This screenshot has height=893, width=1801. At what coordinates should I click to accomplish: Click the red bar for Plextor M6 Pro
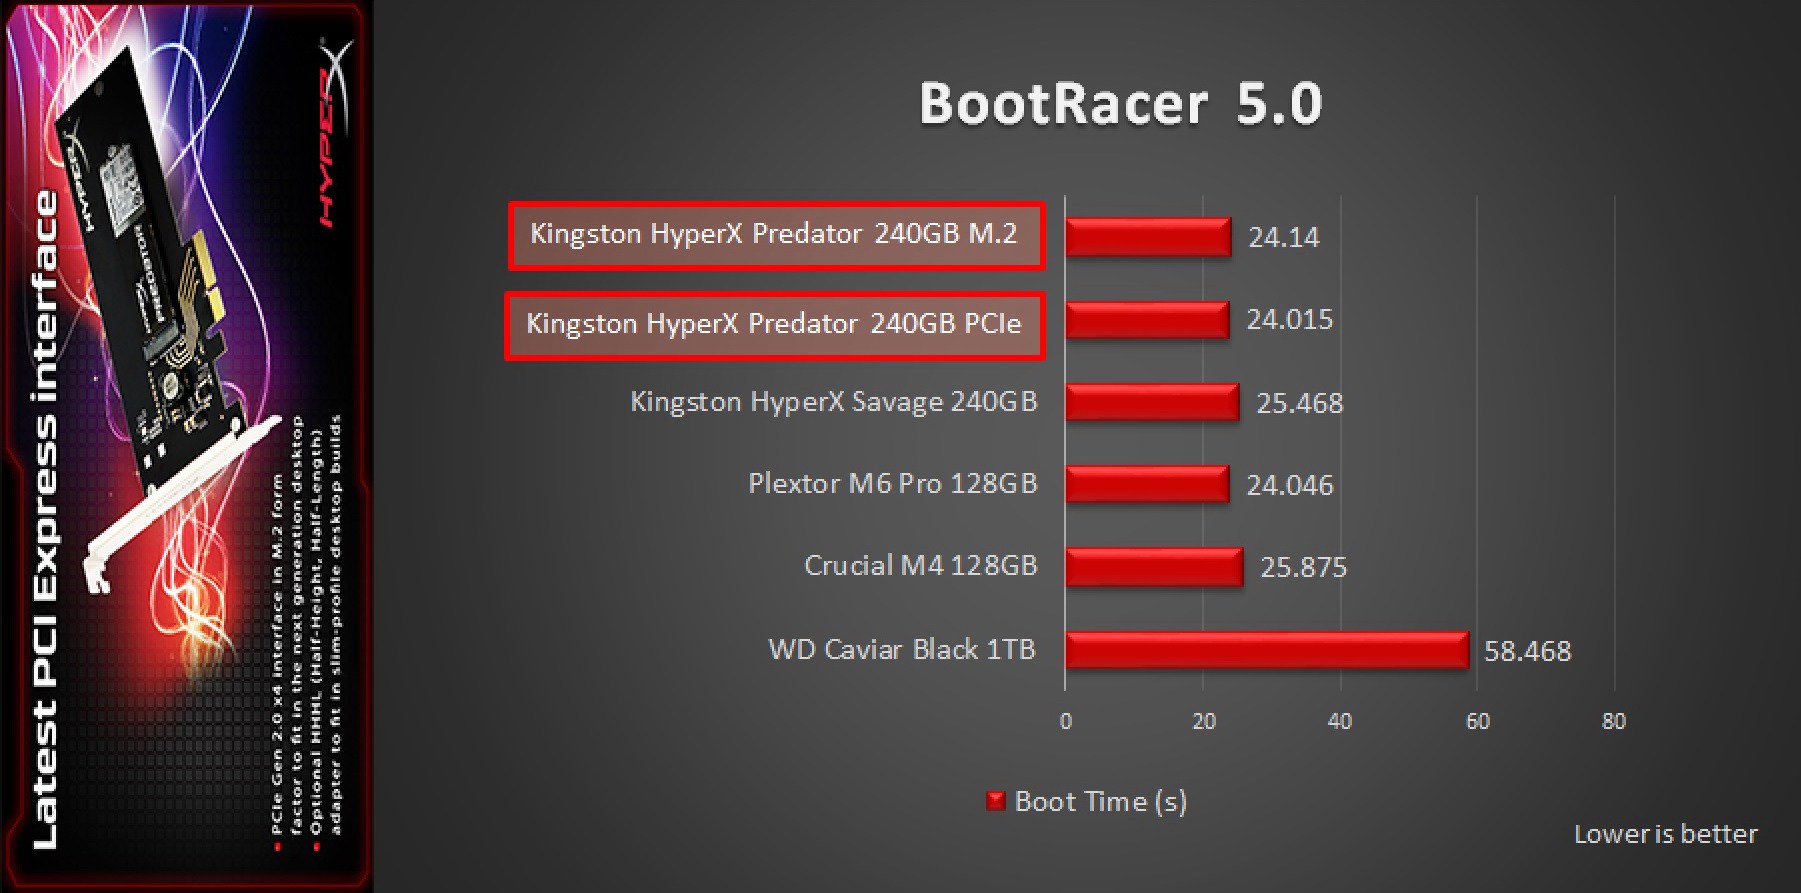[x=1147, y=484]
